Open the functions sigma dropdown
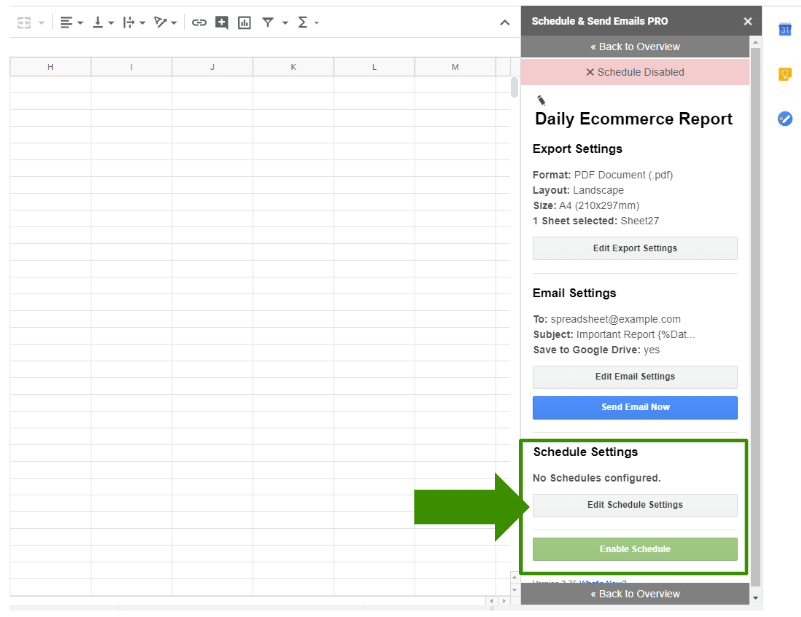 coord(308,22)
